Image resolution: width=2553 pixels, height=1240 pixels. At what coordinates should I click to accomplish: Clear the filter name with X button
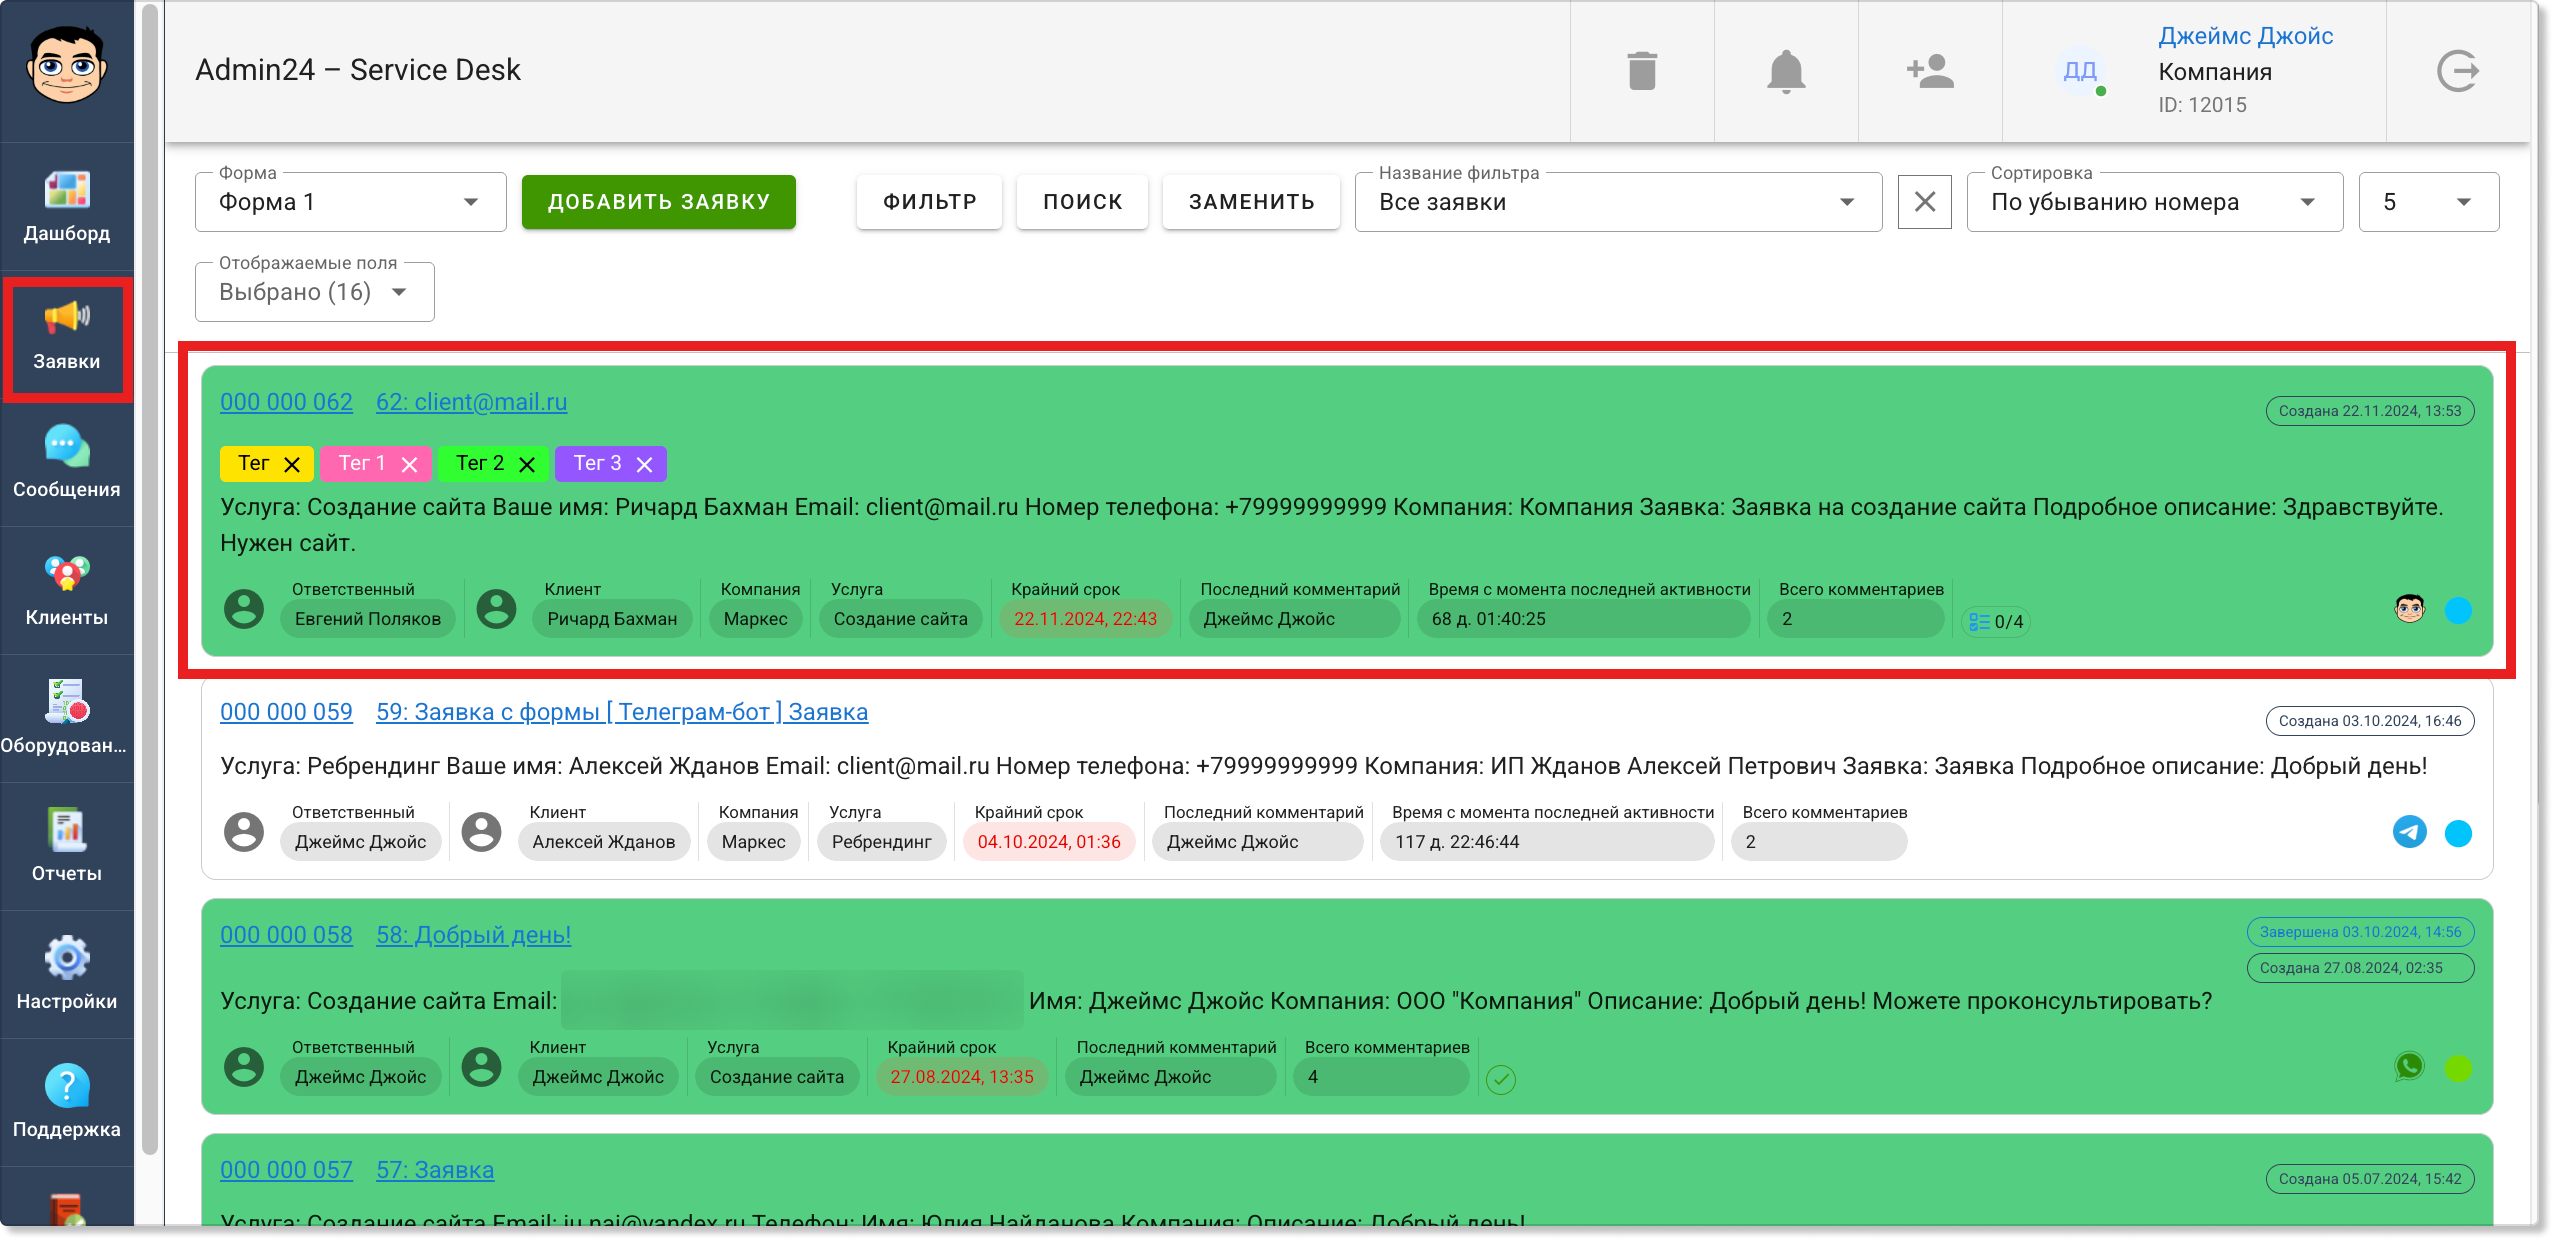(x=1924, y=202)
